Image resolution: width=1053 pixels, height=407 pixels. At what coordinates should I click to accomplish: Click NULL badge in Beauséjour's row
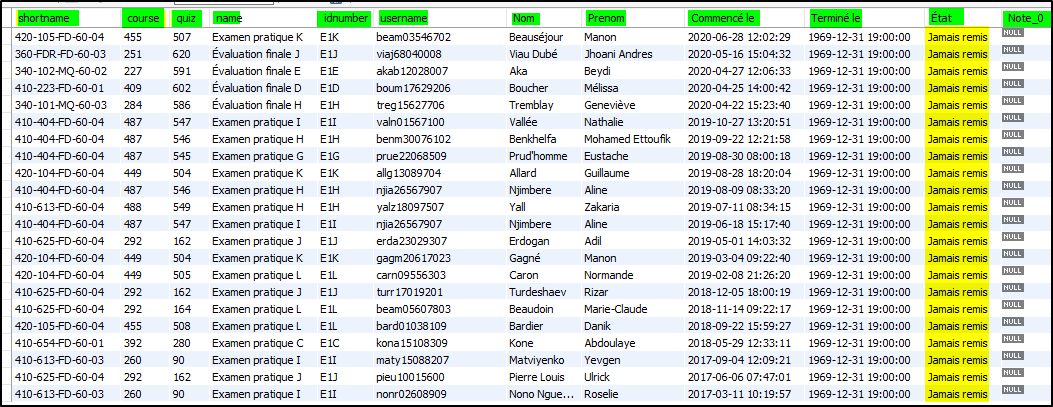[x=1011, y=36]
